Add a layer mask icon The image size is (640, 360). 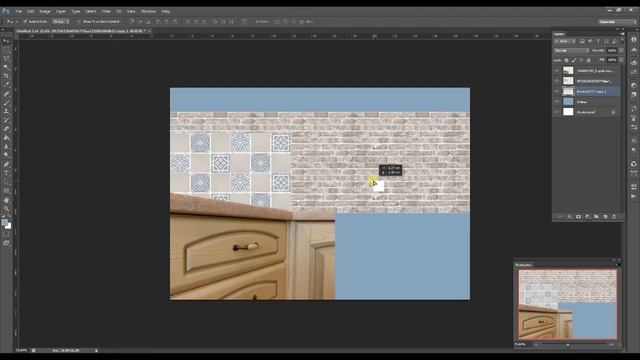tap(578, 217)
